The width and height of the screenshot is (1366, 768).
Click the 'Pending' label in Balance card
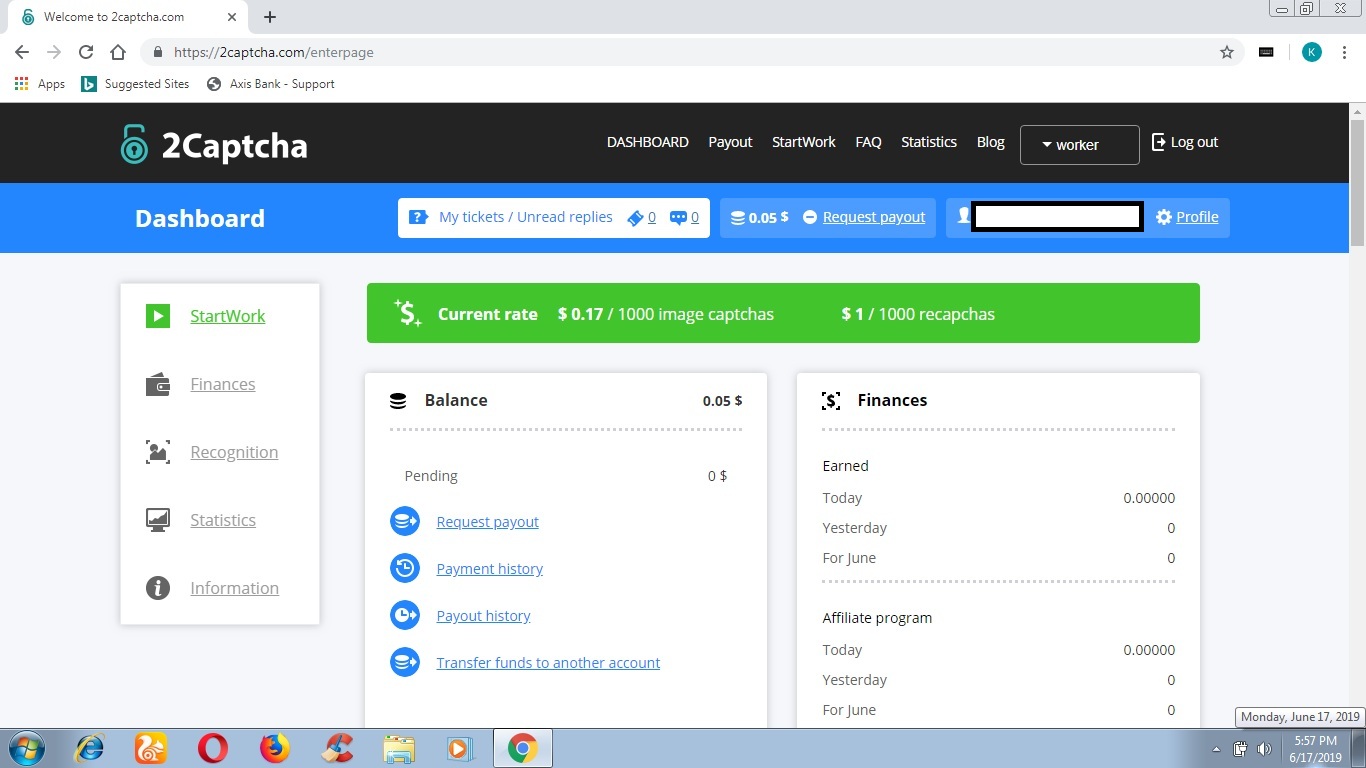click(x=431, y=476)
